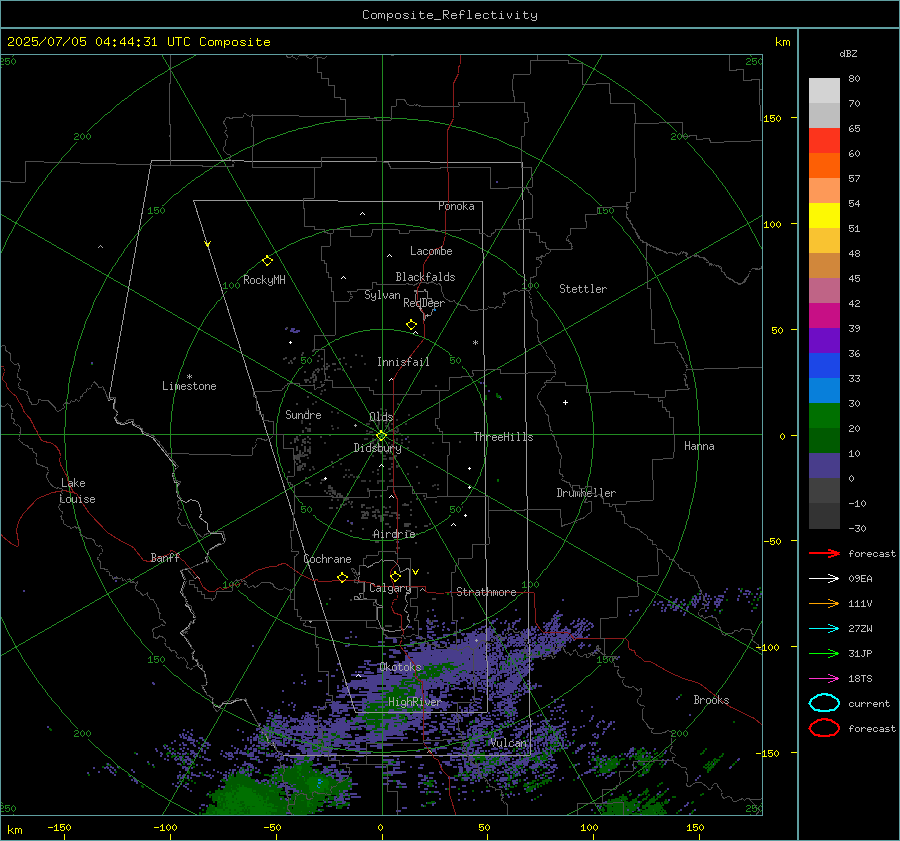Click the red 'forecast' ellipse legend icon

824,728
